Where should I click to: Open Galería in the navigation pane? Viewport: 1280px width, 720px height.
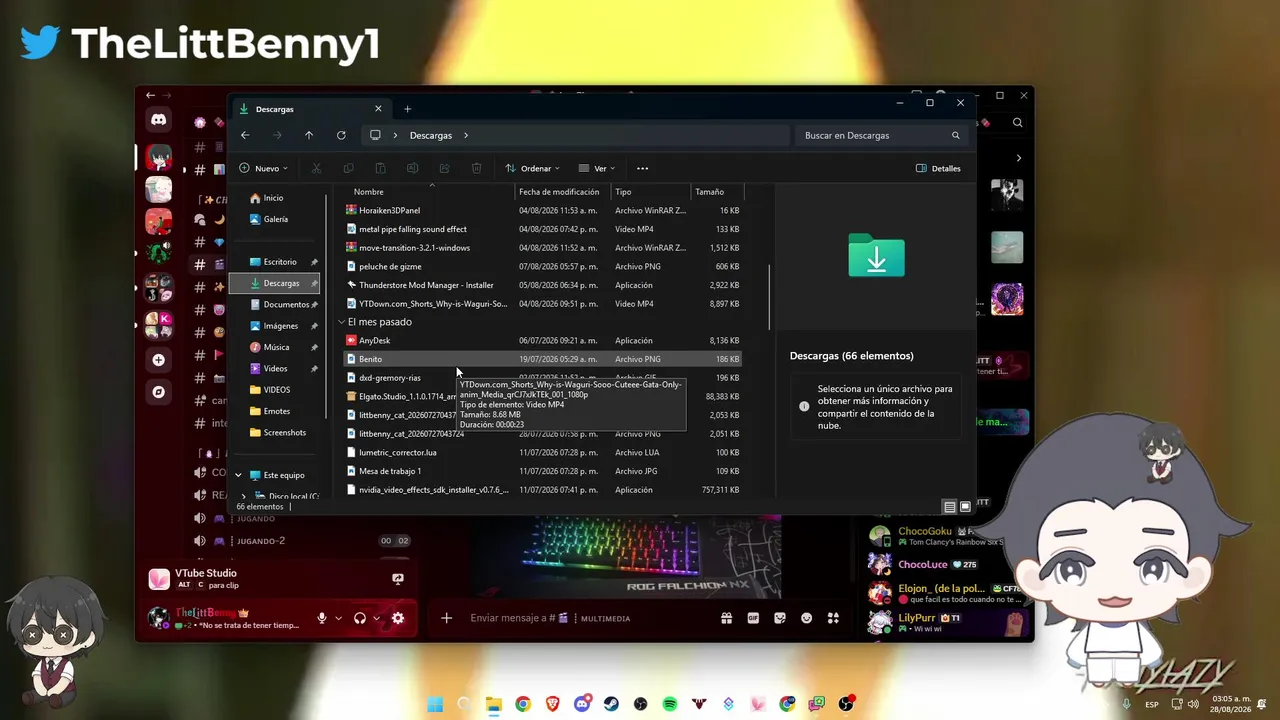(275, 219)
